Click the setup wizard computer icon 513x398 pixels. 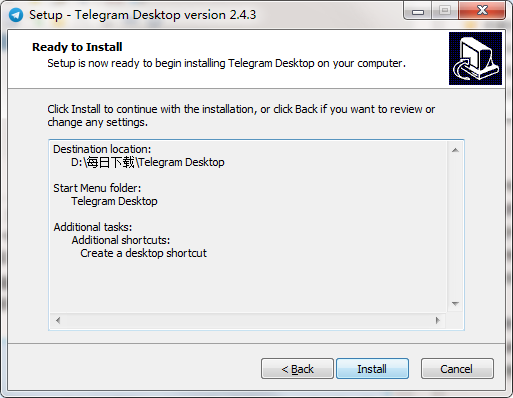coord(475,58)
